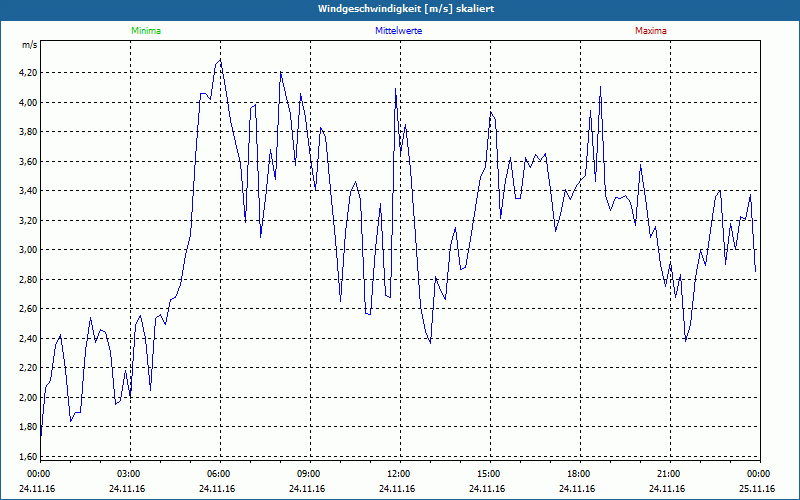This screenshot has height=500, width=800.
Task: Select the 2,80 y-axis value
Action: (x=28, y=280)
